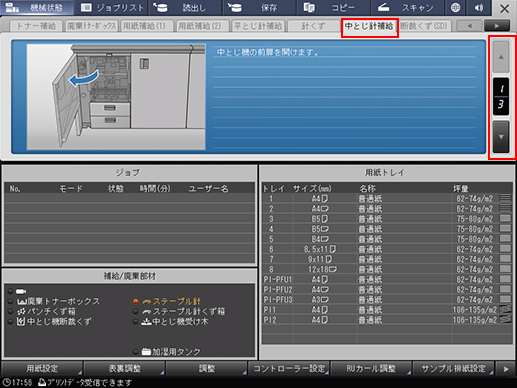Go to next instruction page (down arrow)
Image resolution: width=517 pixels, height=388 pixels.
[x=501, y=137]
